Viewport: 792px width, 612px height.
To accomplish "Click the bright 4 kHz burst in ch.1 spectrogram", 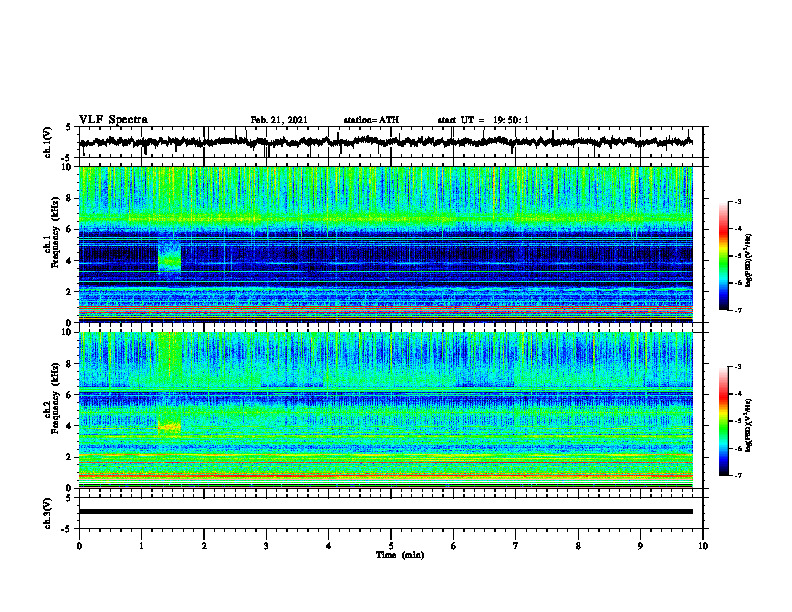I will (x=170, y=256).
